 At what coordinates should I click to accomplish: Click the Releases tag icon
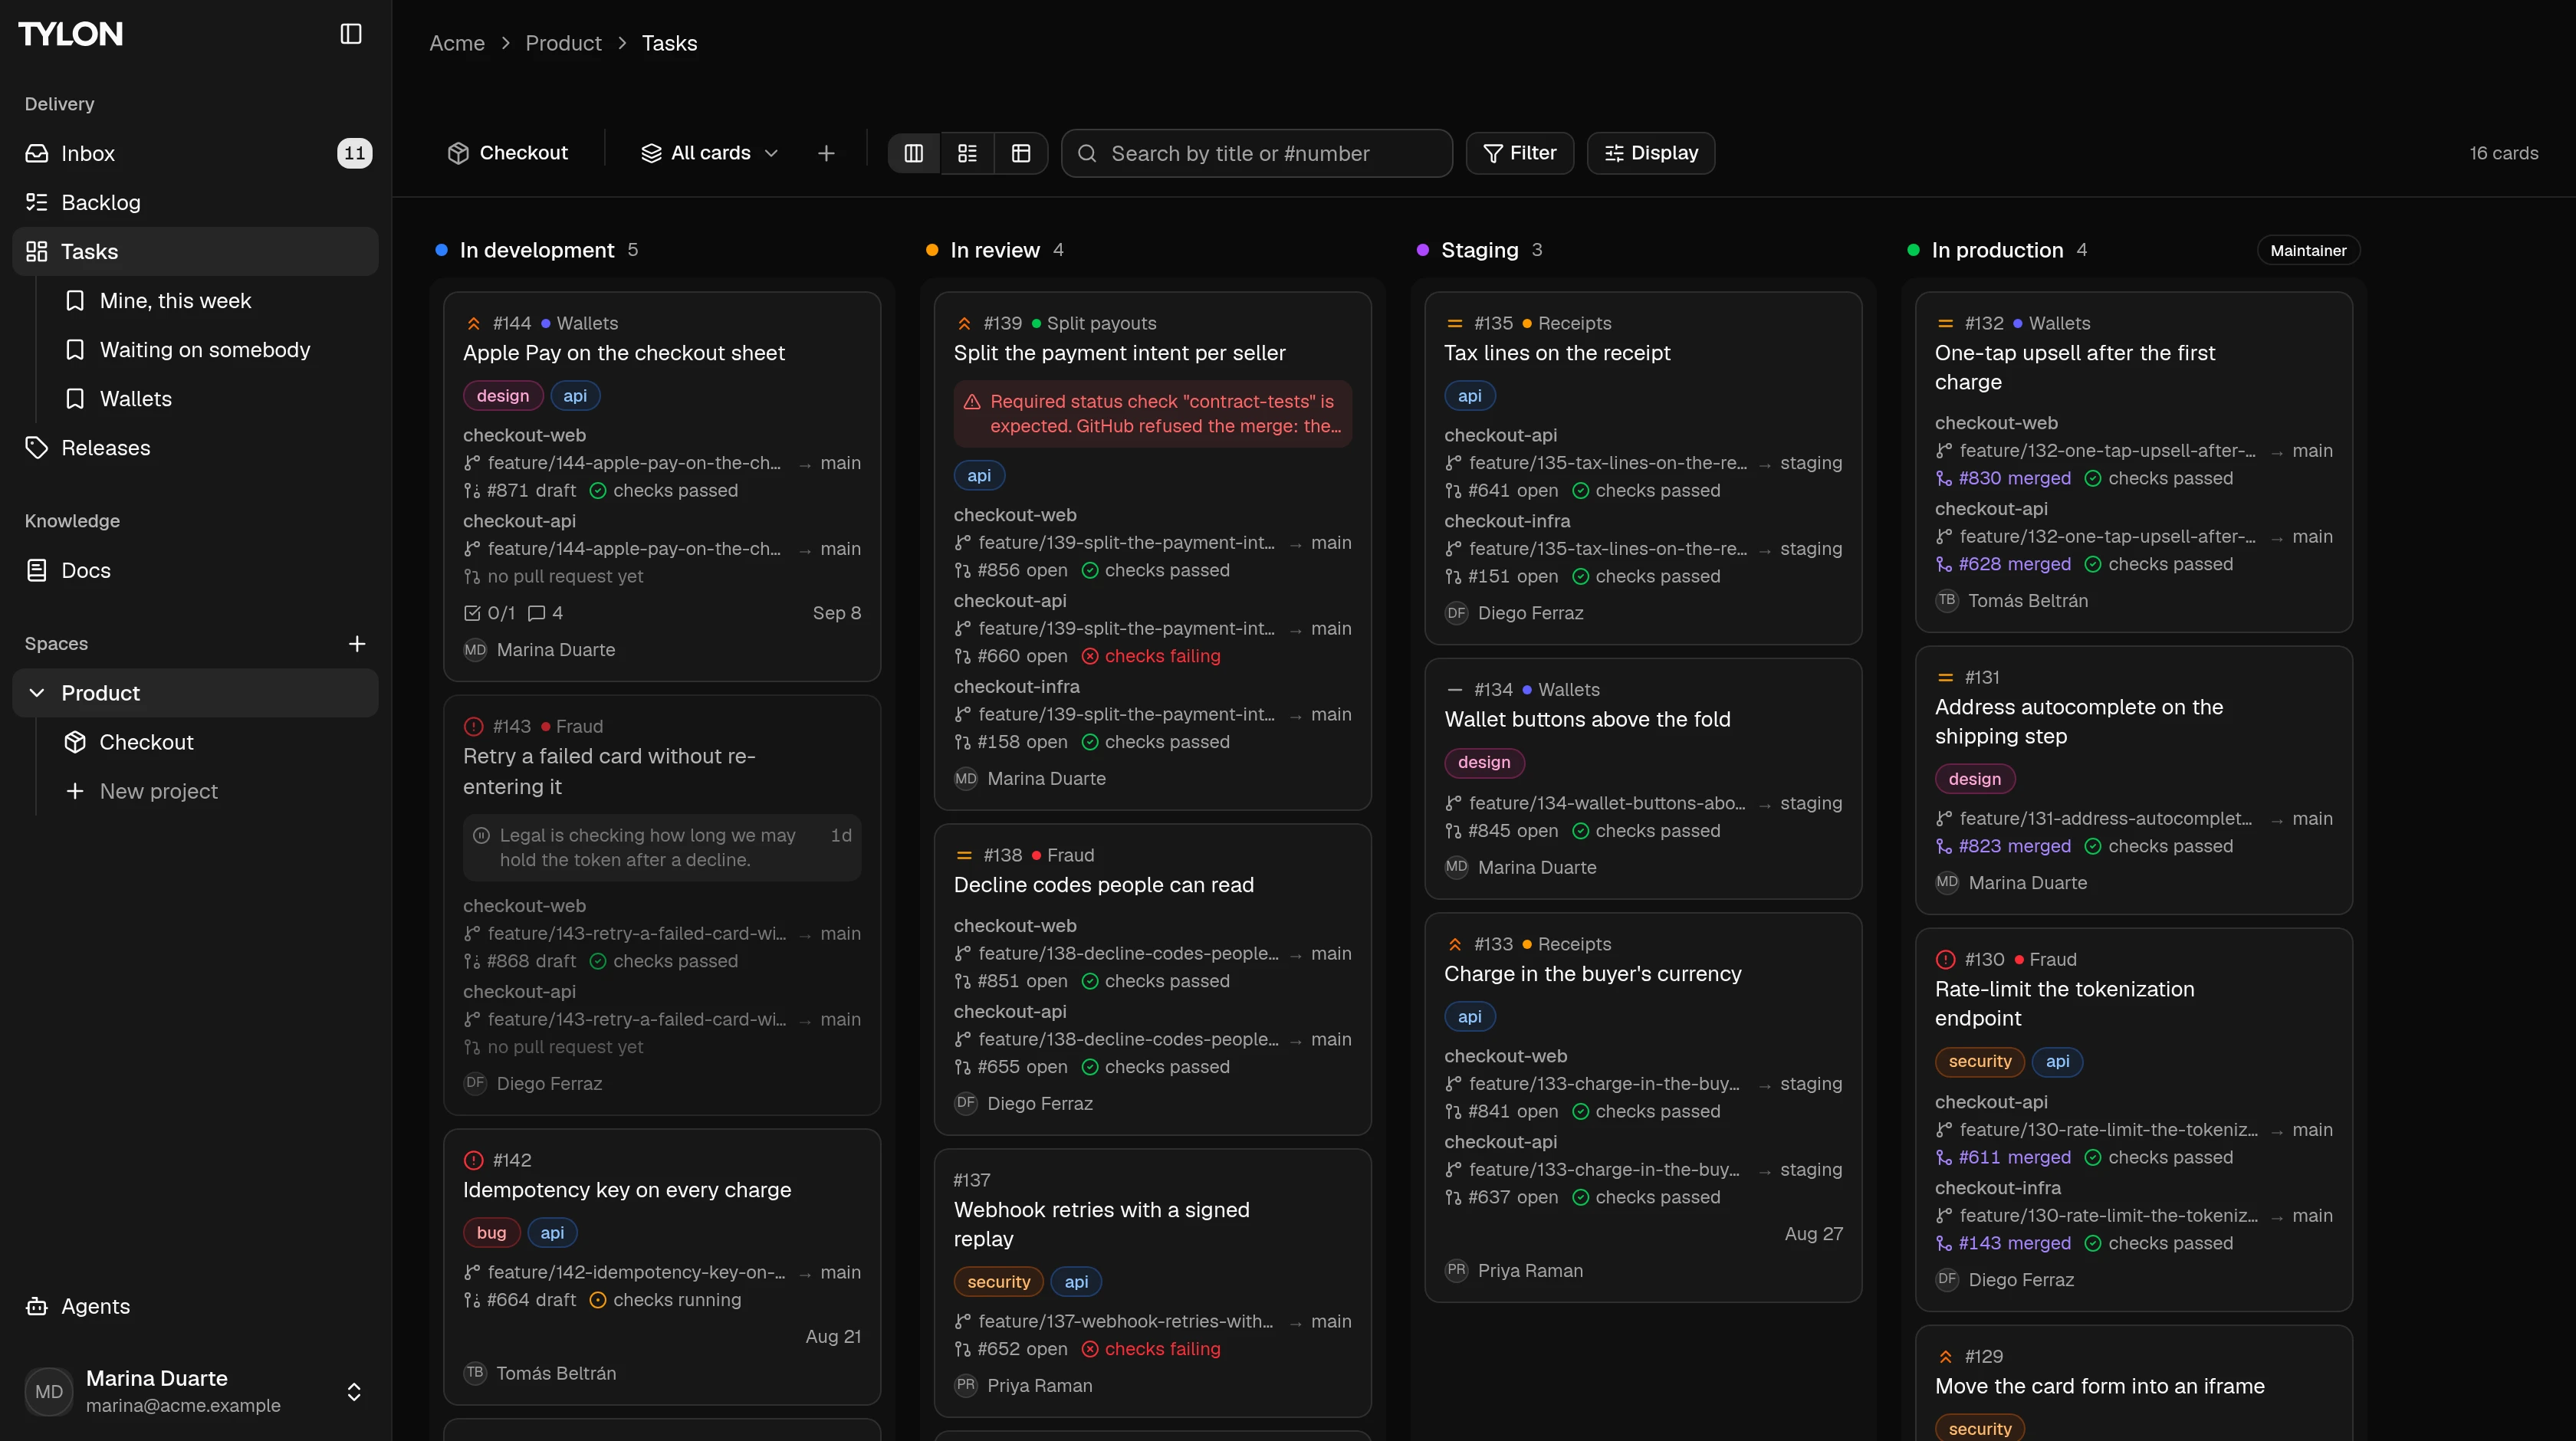pos(37,447)
